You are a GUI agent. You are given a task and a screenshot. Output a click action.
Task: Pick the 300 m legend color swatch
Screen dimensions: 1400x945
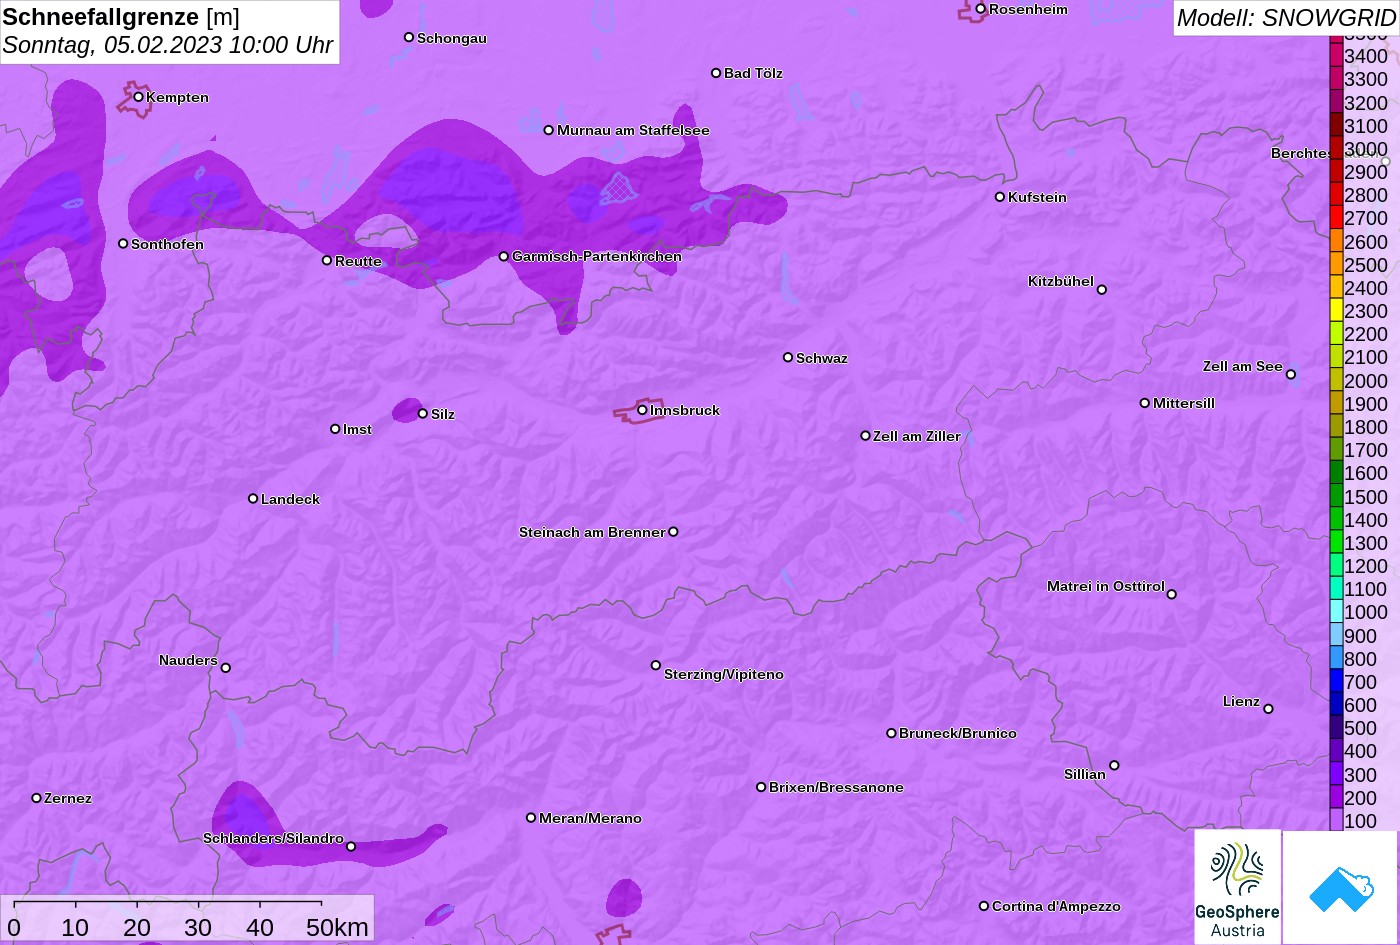[1336, 774]
